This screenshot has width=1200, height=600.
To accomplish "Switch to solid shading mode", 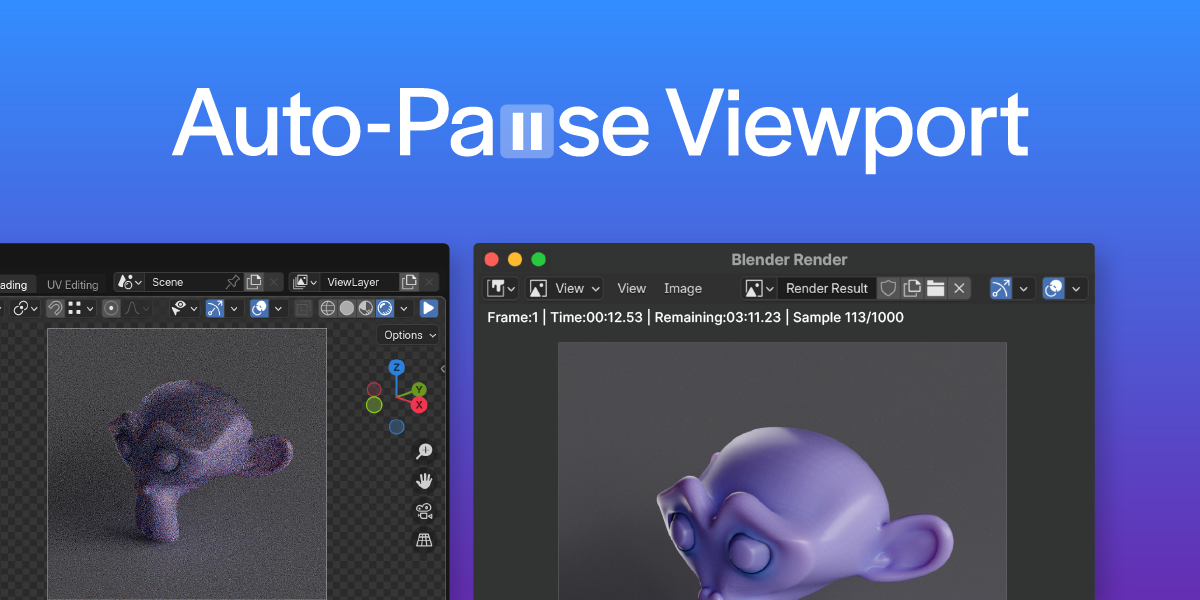I will (347, 308).
